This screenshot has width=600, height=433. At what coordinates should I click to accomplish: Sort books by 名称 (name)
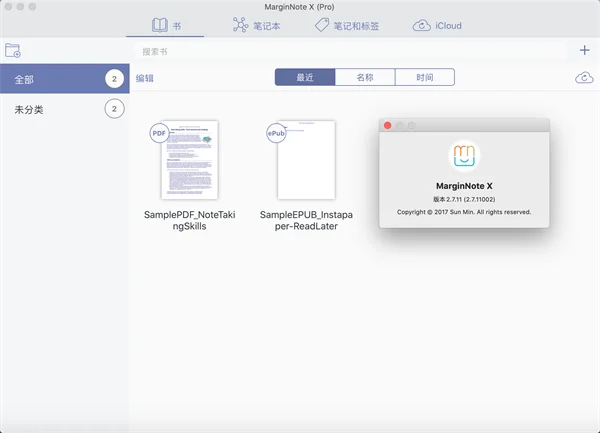coord(365,77)
